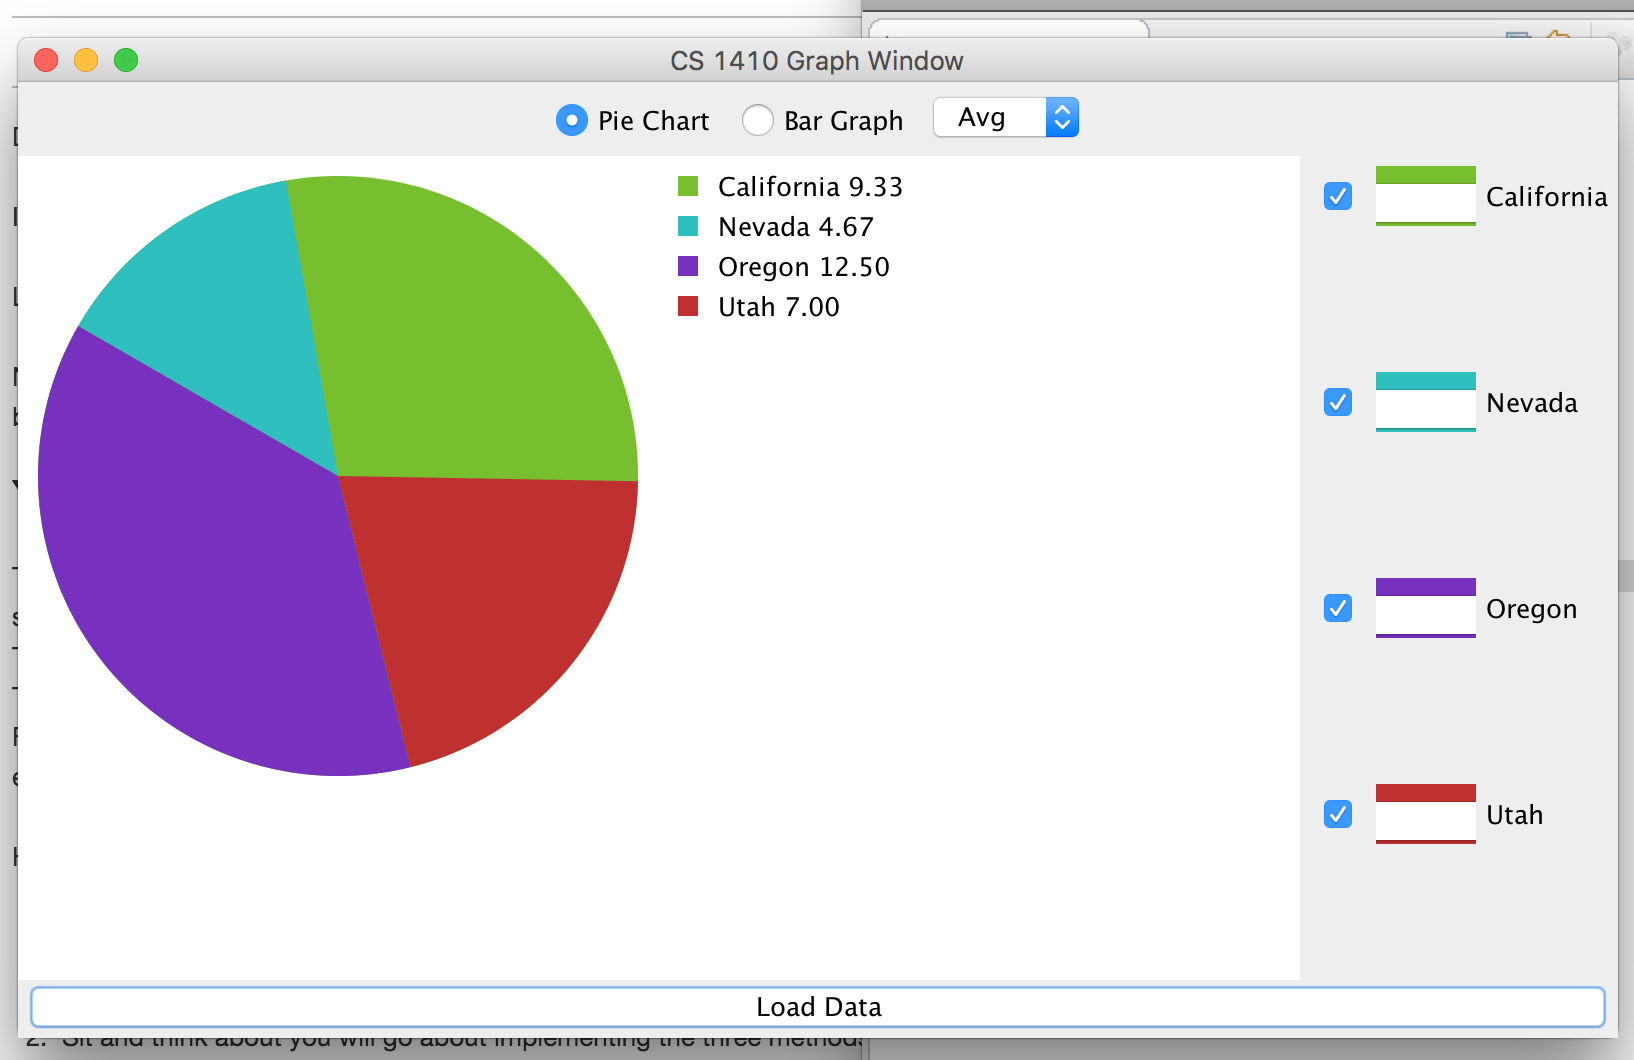Select the Pie Chart radio button
Image resolution: width=1634 pixels, height=1060 pixels.
tap(572, 121)
